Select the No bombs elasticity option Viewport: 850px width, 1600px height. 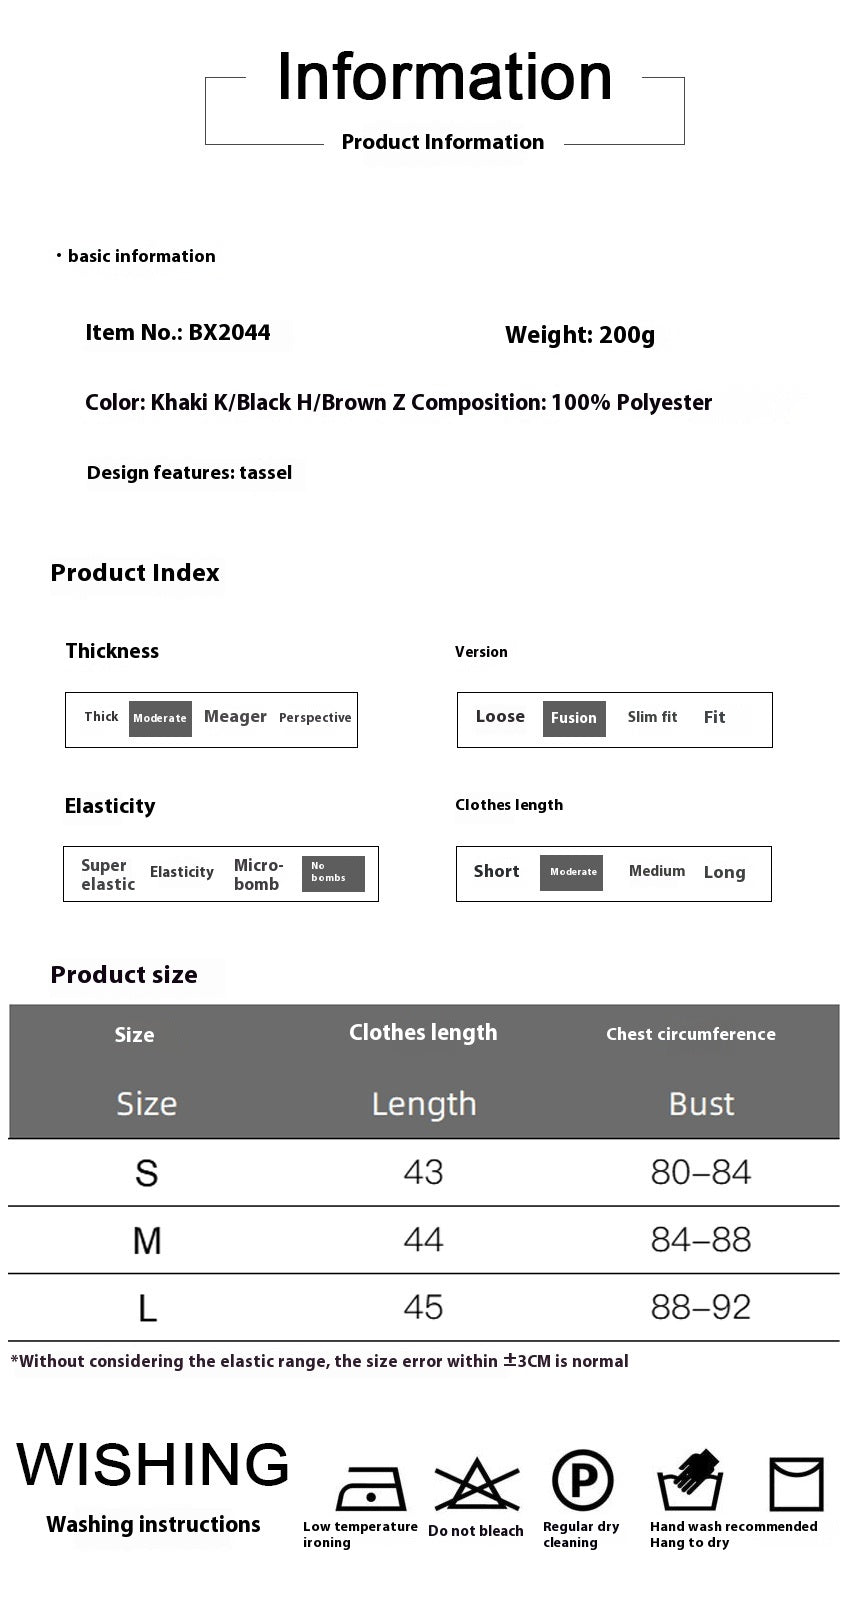coord(332,873)
